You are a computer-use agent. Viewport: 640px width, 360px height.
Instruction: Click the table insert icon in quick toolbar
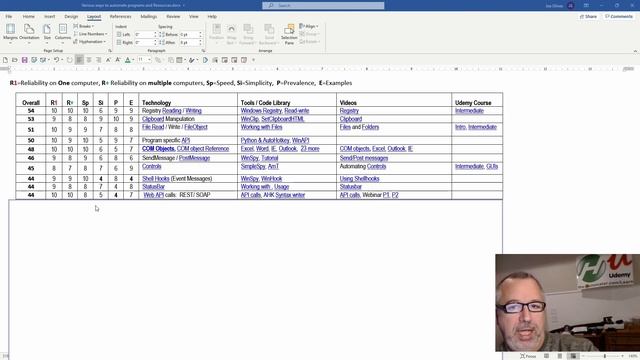(x=179, y=60)
